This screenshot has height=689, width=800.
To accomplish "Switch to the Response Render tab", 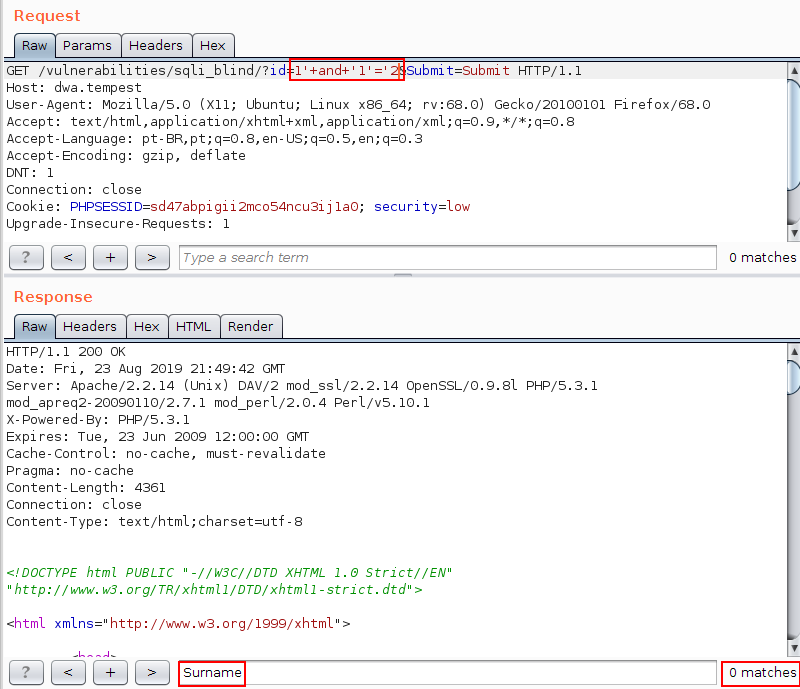I will click(250, 326).
